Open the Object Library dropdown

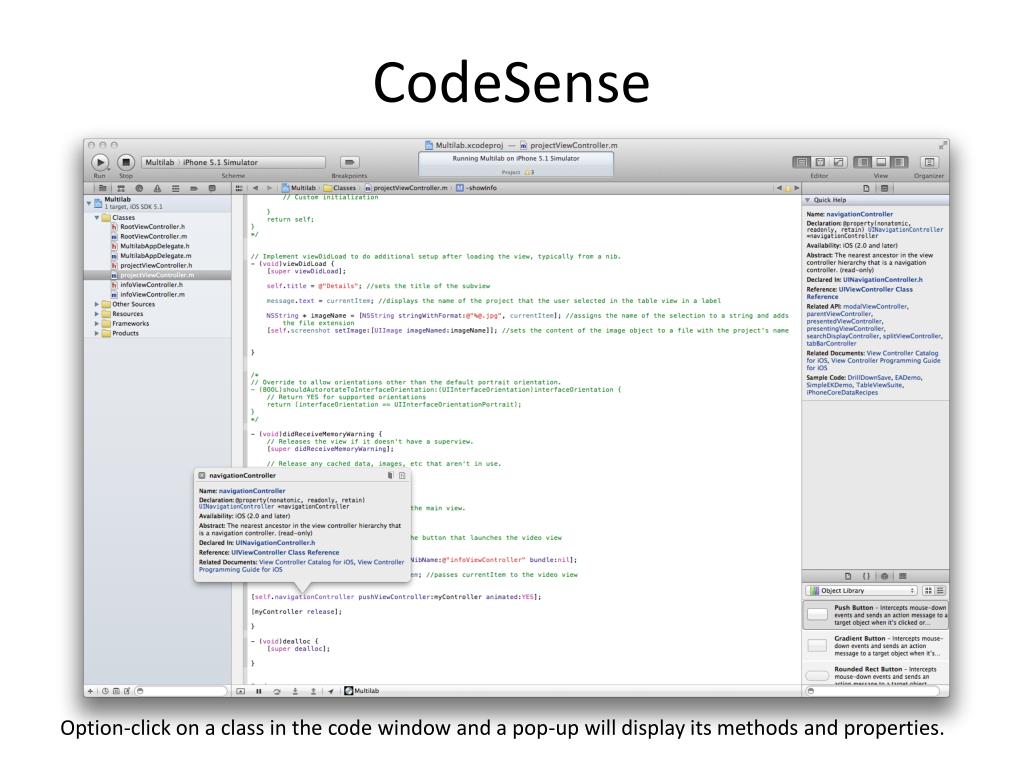tap(861, 590)
